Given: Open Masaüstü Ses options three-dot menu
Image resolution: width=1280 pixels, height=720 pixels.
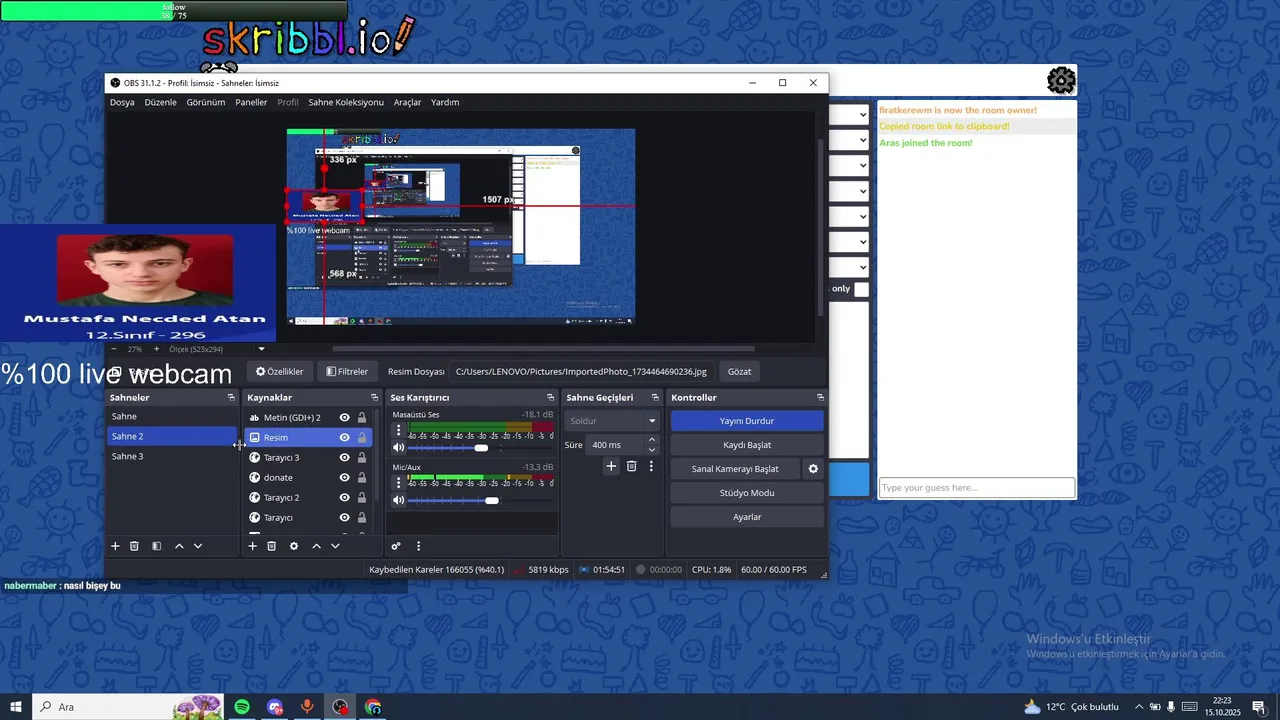Looking at the screenshot, I should [398, 430].
